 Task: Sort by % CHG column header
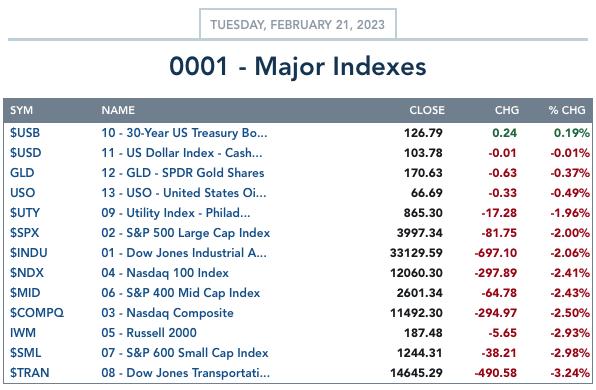[566, 110]
